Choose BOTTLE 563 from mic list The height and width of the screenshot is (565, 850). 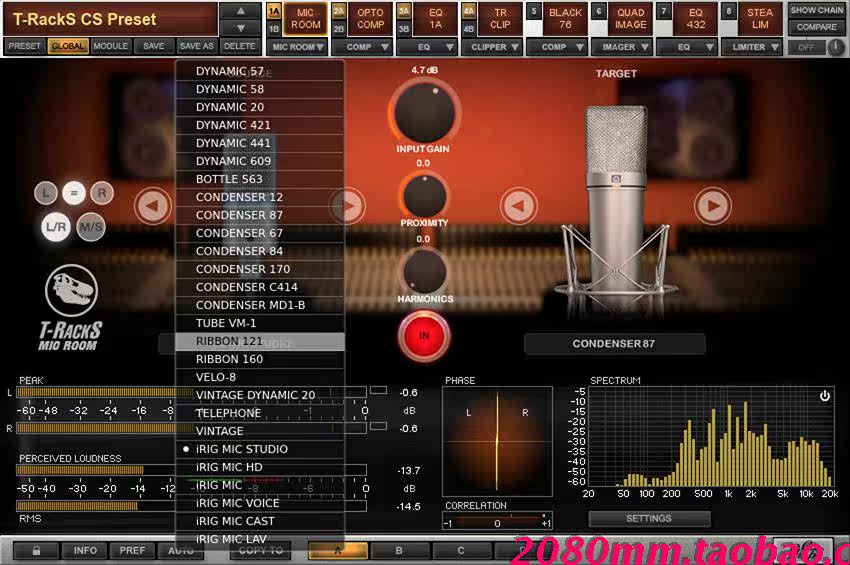coord(260,179)
